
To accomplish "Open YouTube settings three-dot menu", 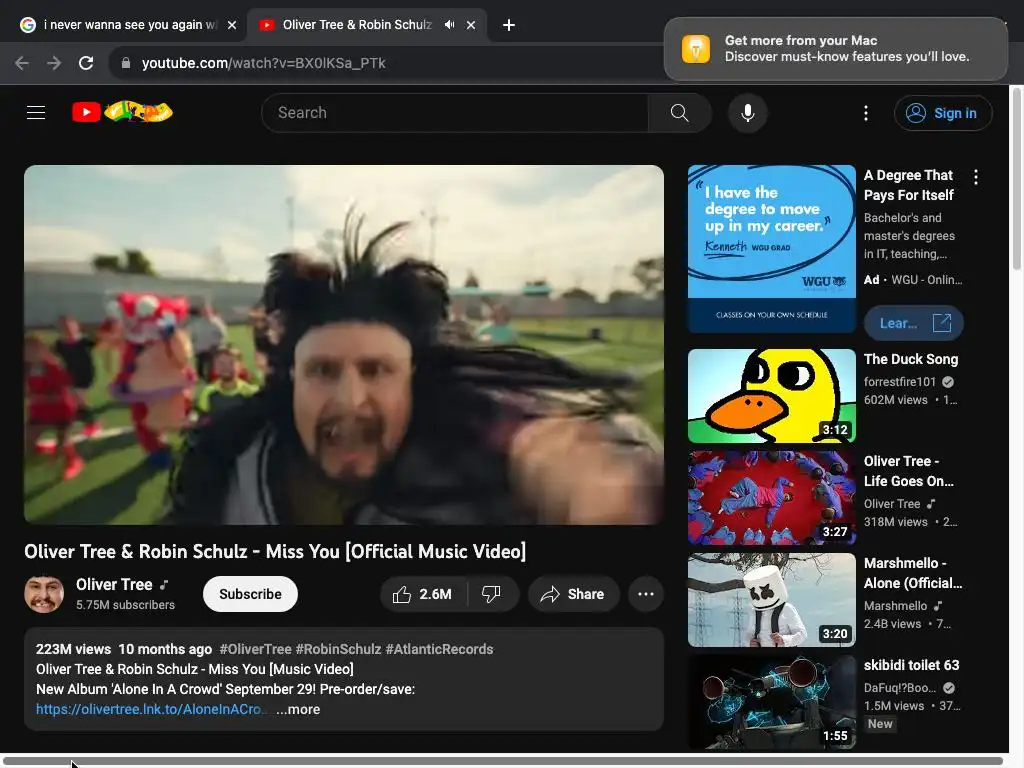I will tap(866, 113).
